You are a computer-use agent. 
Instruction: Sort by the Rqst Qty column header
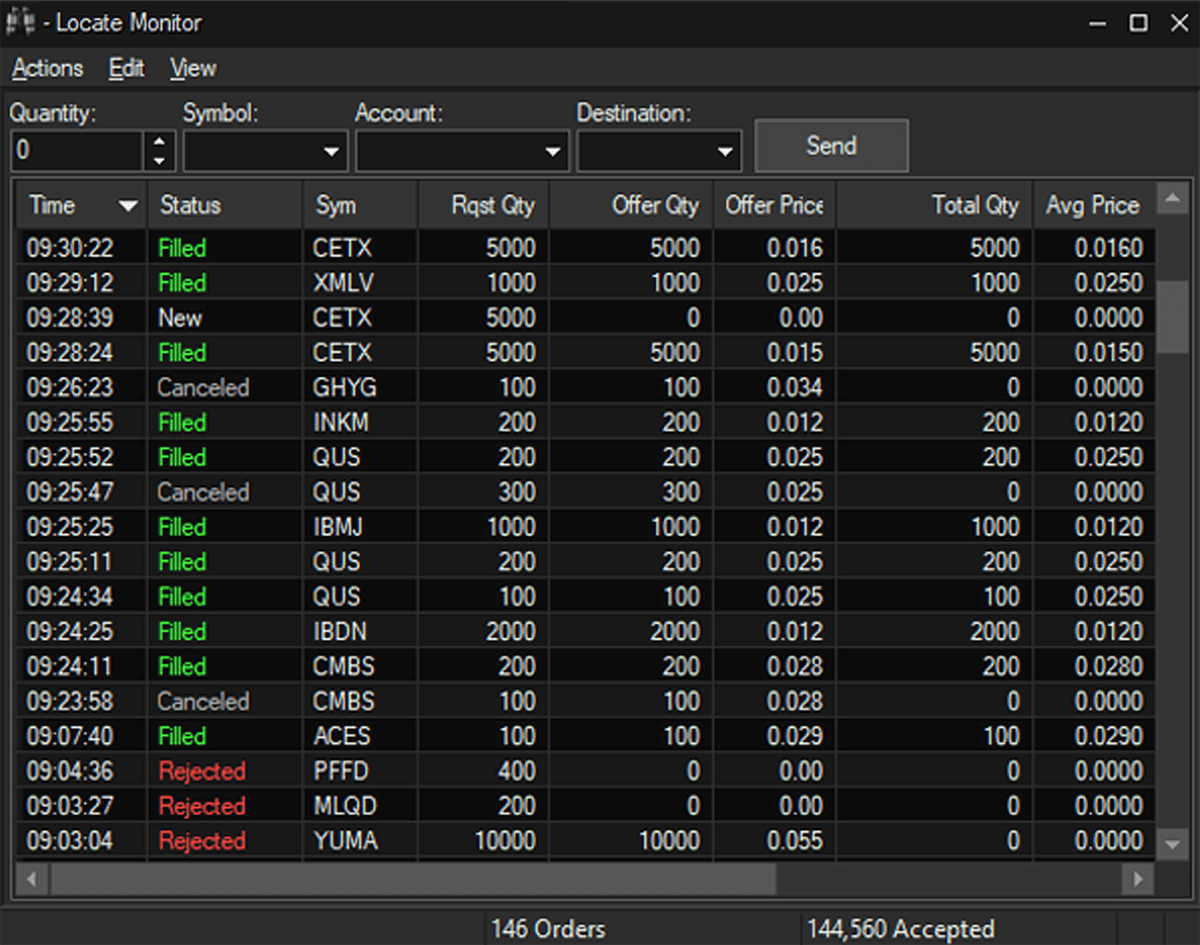pyautogui.click(x=483, y=205)
